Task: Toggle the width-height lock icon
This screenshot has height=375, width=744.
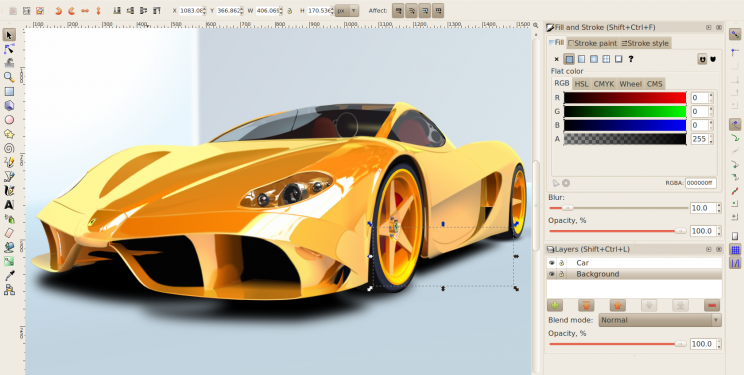Action: pos(289,10)
